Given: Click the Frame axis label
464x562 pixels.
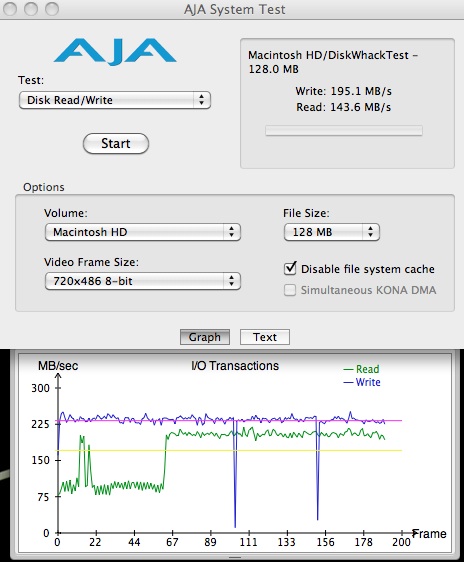Looking at the screenshot, I should pyautogui.click(x=429, y=534).
